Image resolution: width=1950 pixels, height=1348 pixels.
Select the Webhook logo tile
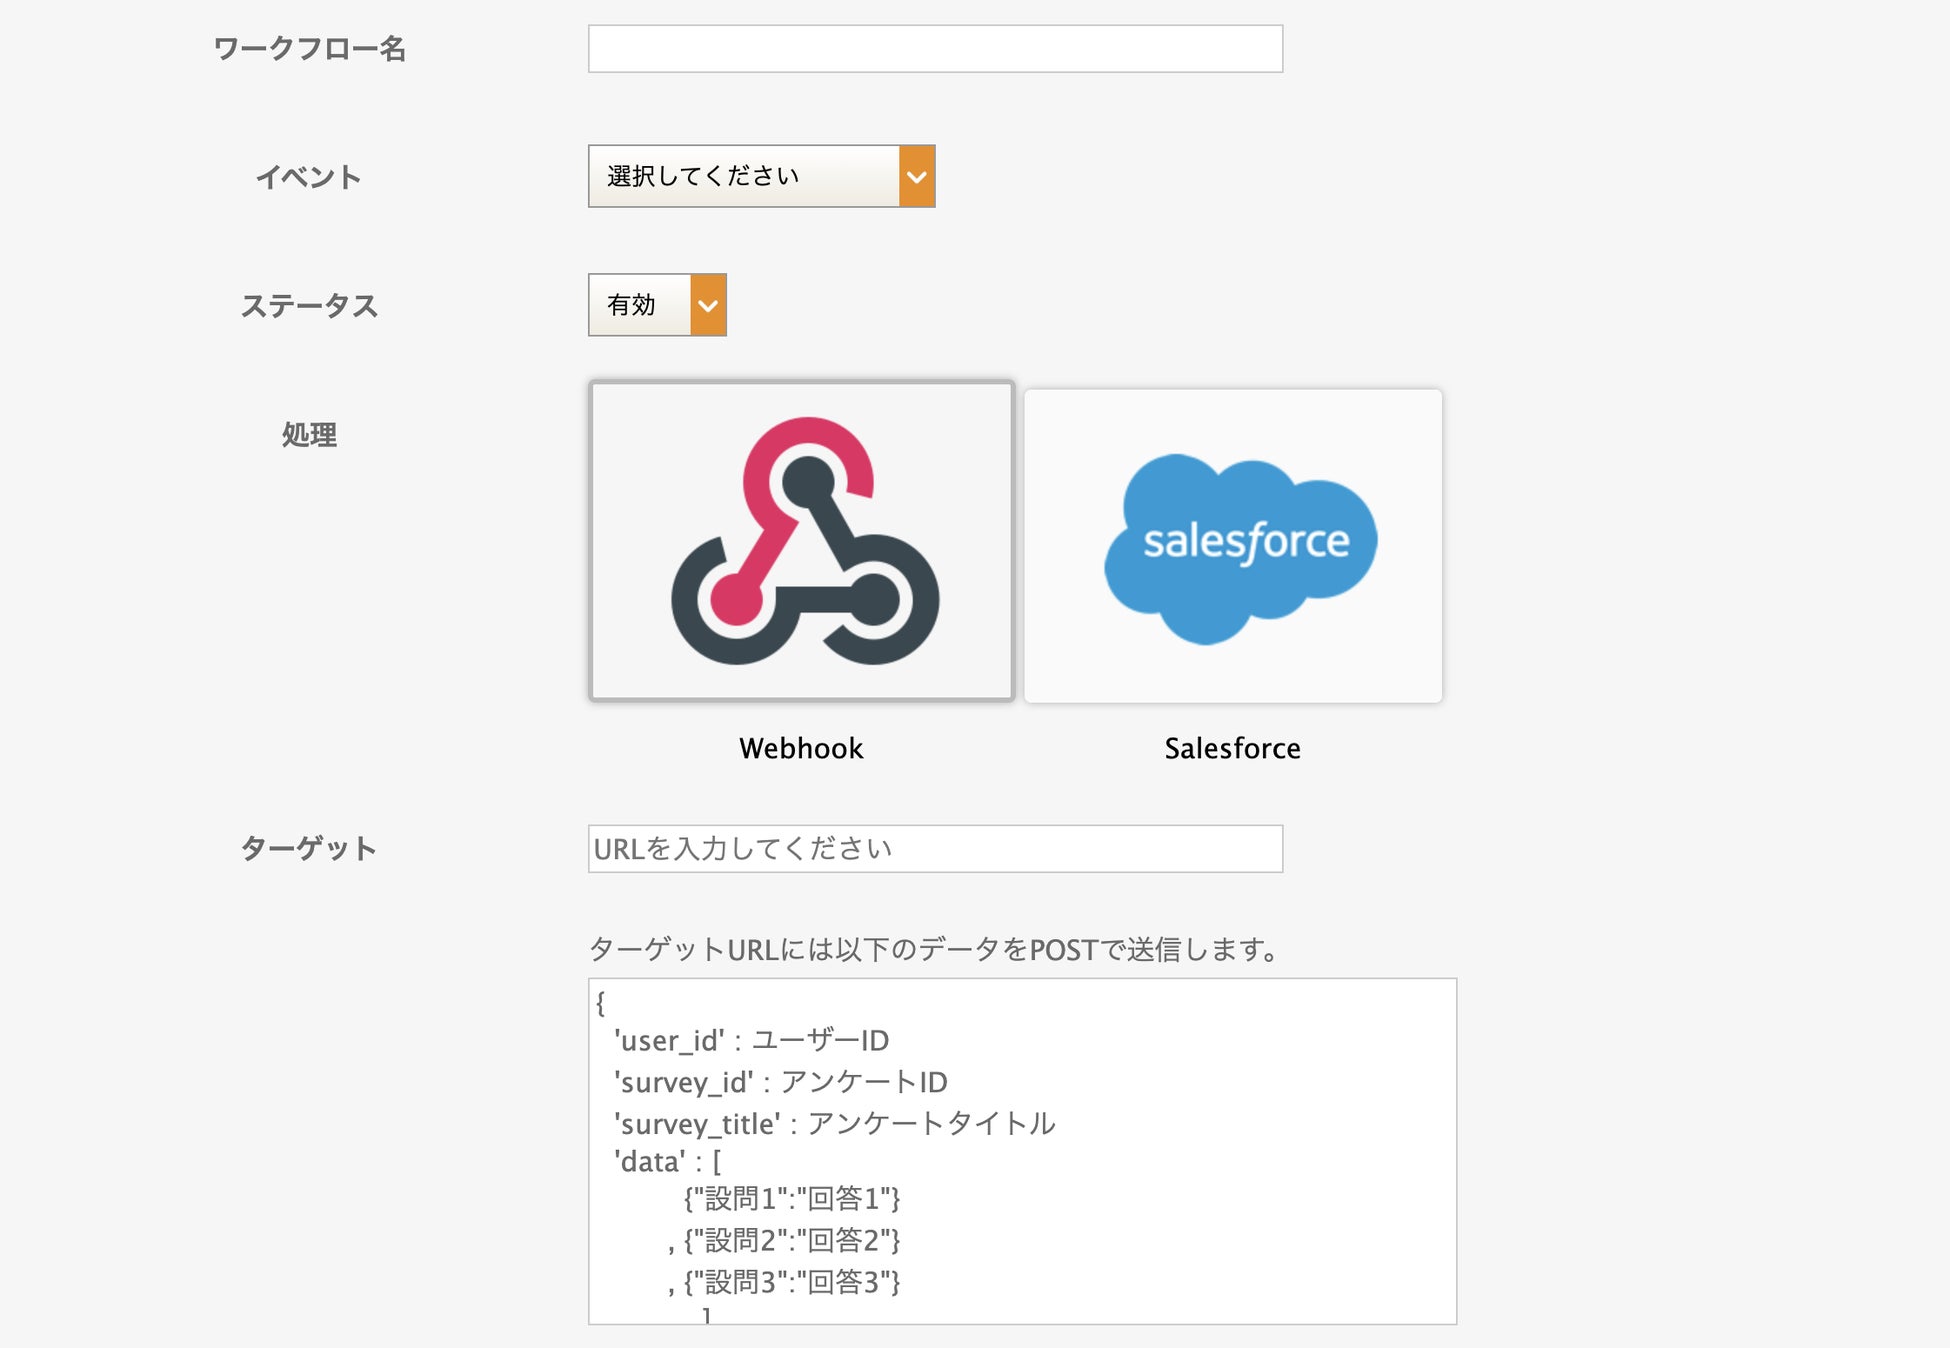pyautogui.click(x=801, y=541)
